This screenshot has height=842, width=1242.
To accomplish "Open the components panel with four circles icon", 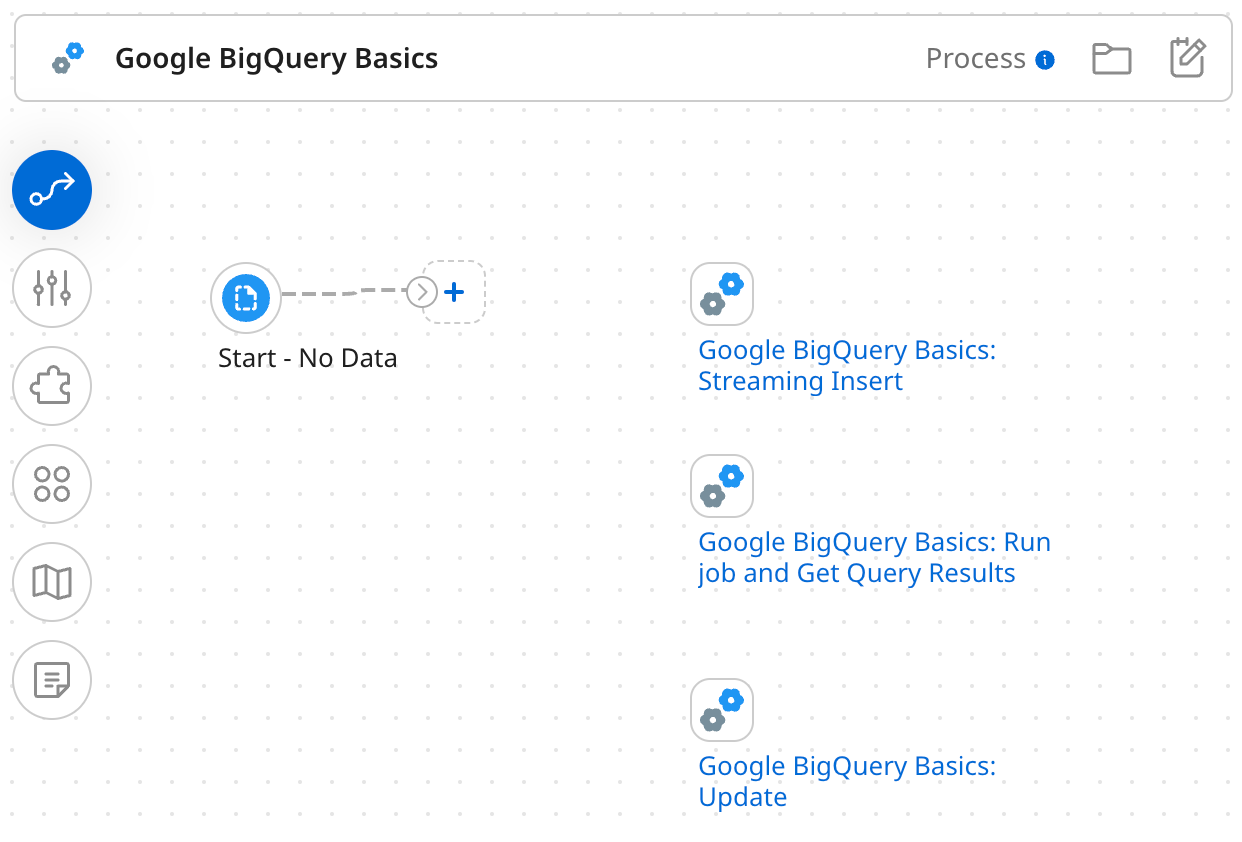I will click(x=52, y=484).
